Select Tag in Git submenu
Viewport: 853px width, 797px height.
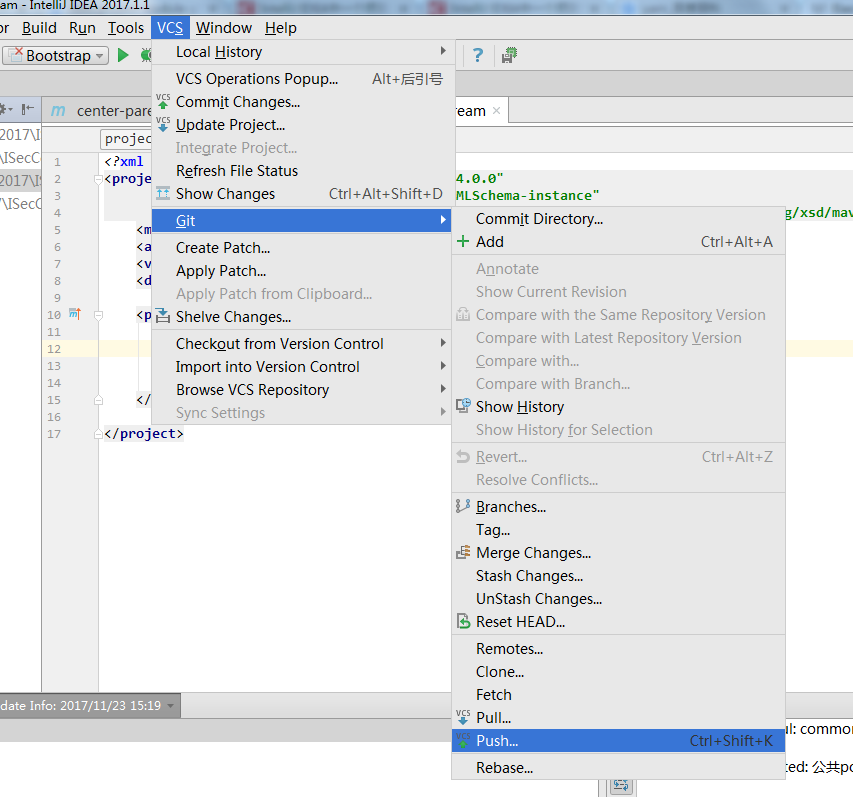(x=618, y=529)
